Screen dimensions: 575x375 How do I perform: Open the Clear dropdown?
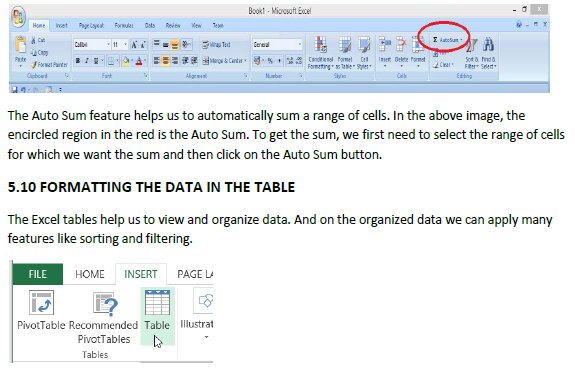click(443, 65)
